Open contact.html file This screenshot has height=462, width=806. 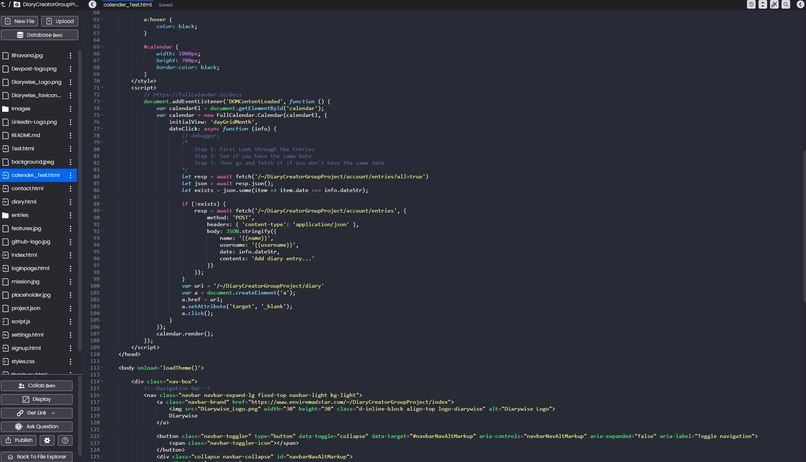coord(27,189)
